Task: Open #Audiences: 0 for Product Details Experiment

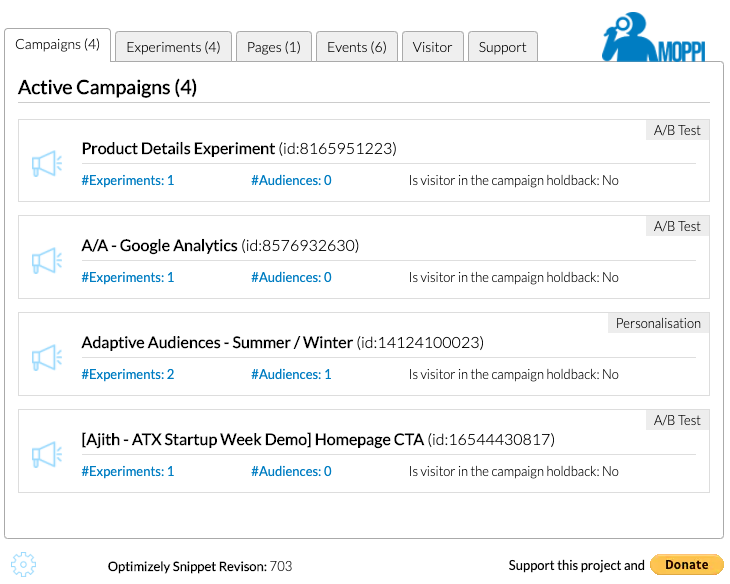Action: 291,180
